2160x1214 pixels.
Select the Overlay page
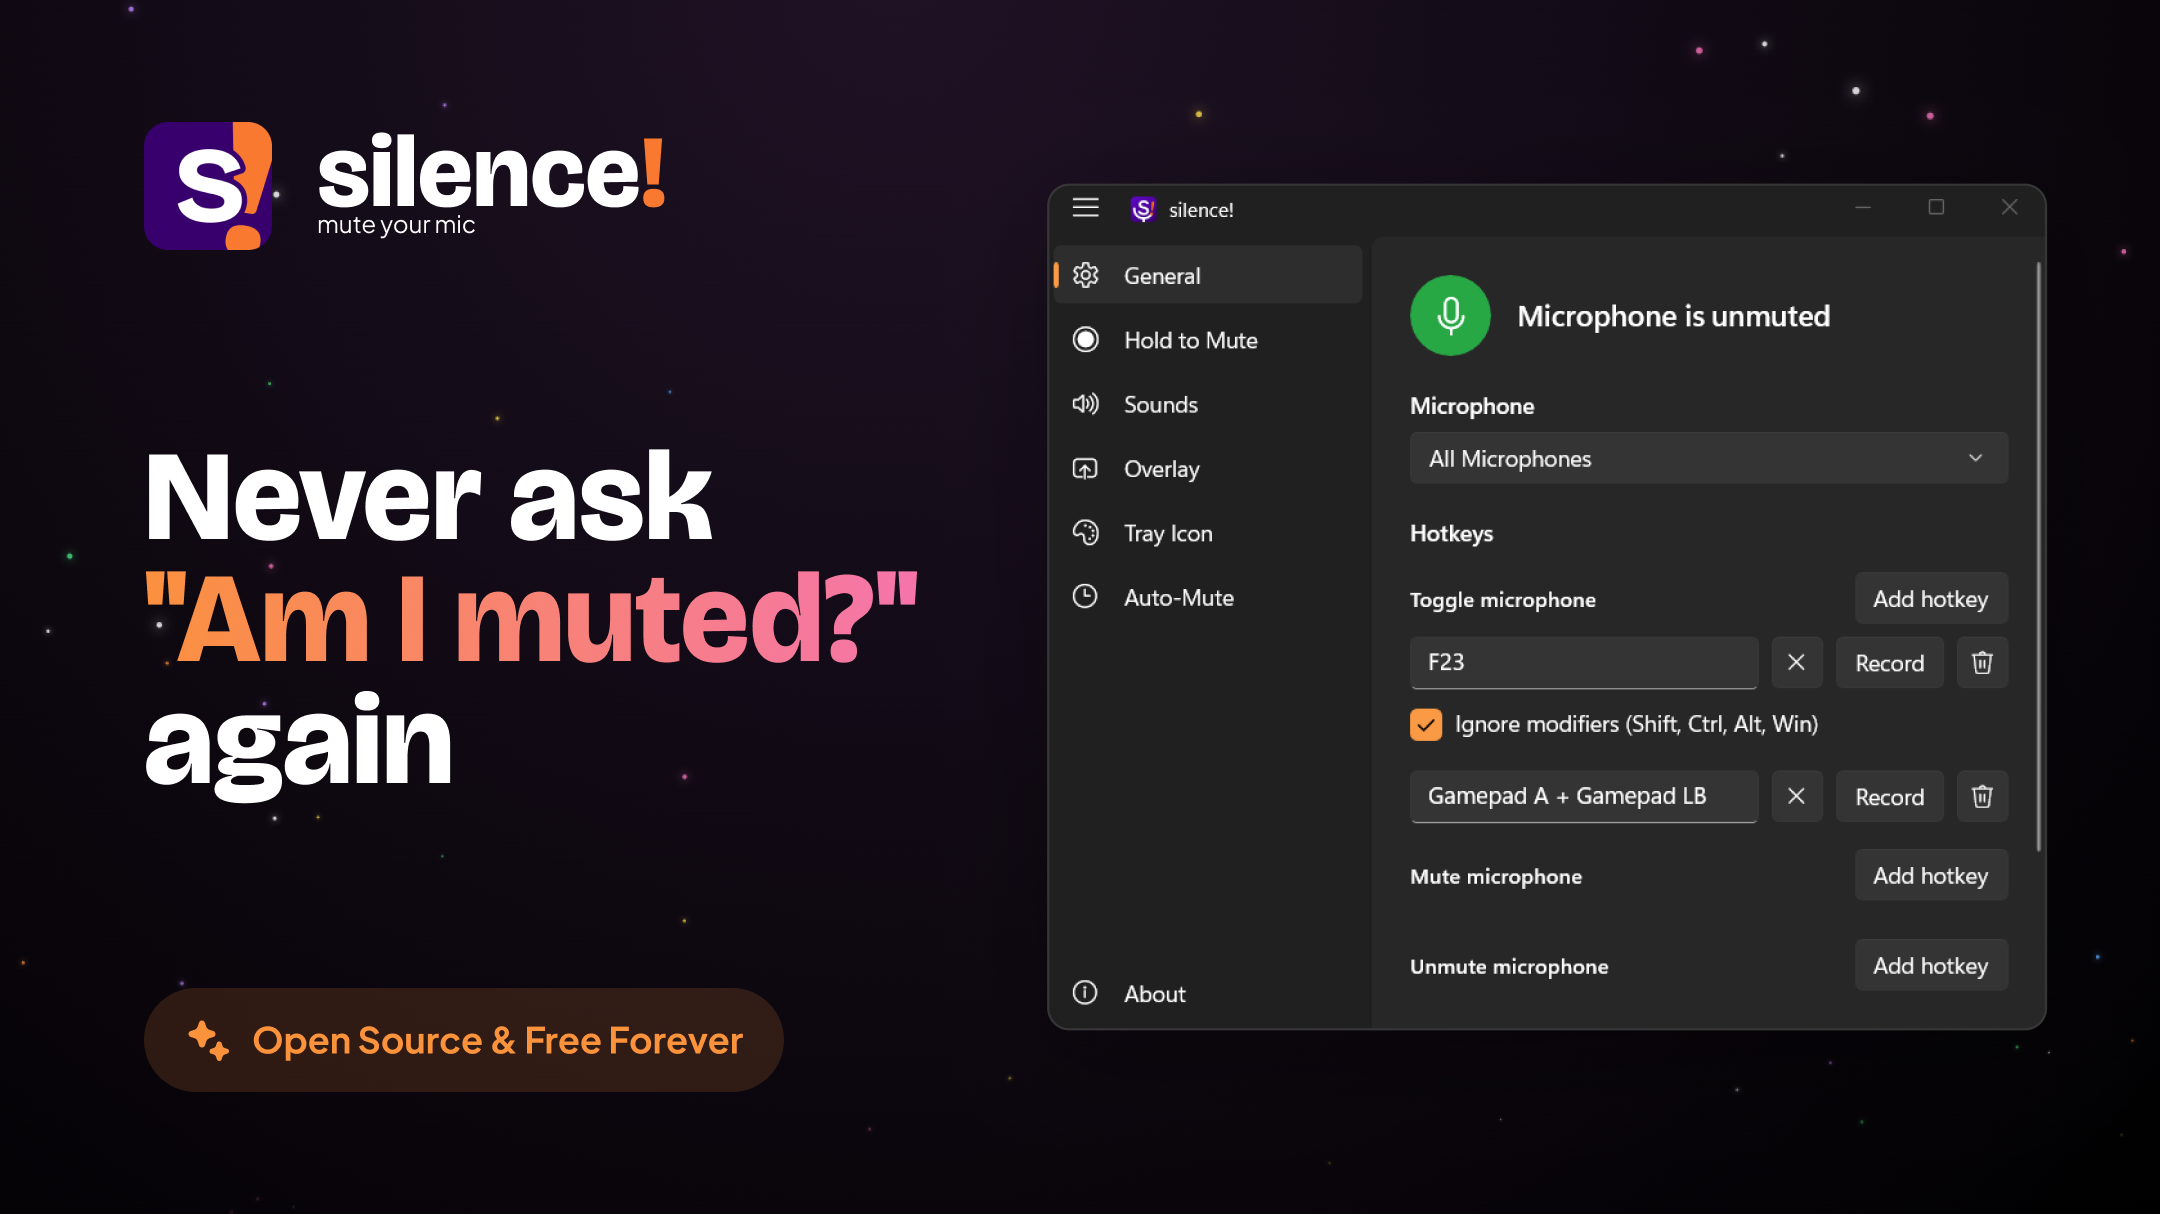tap(1209, 469)
